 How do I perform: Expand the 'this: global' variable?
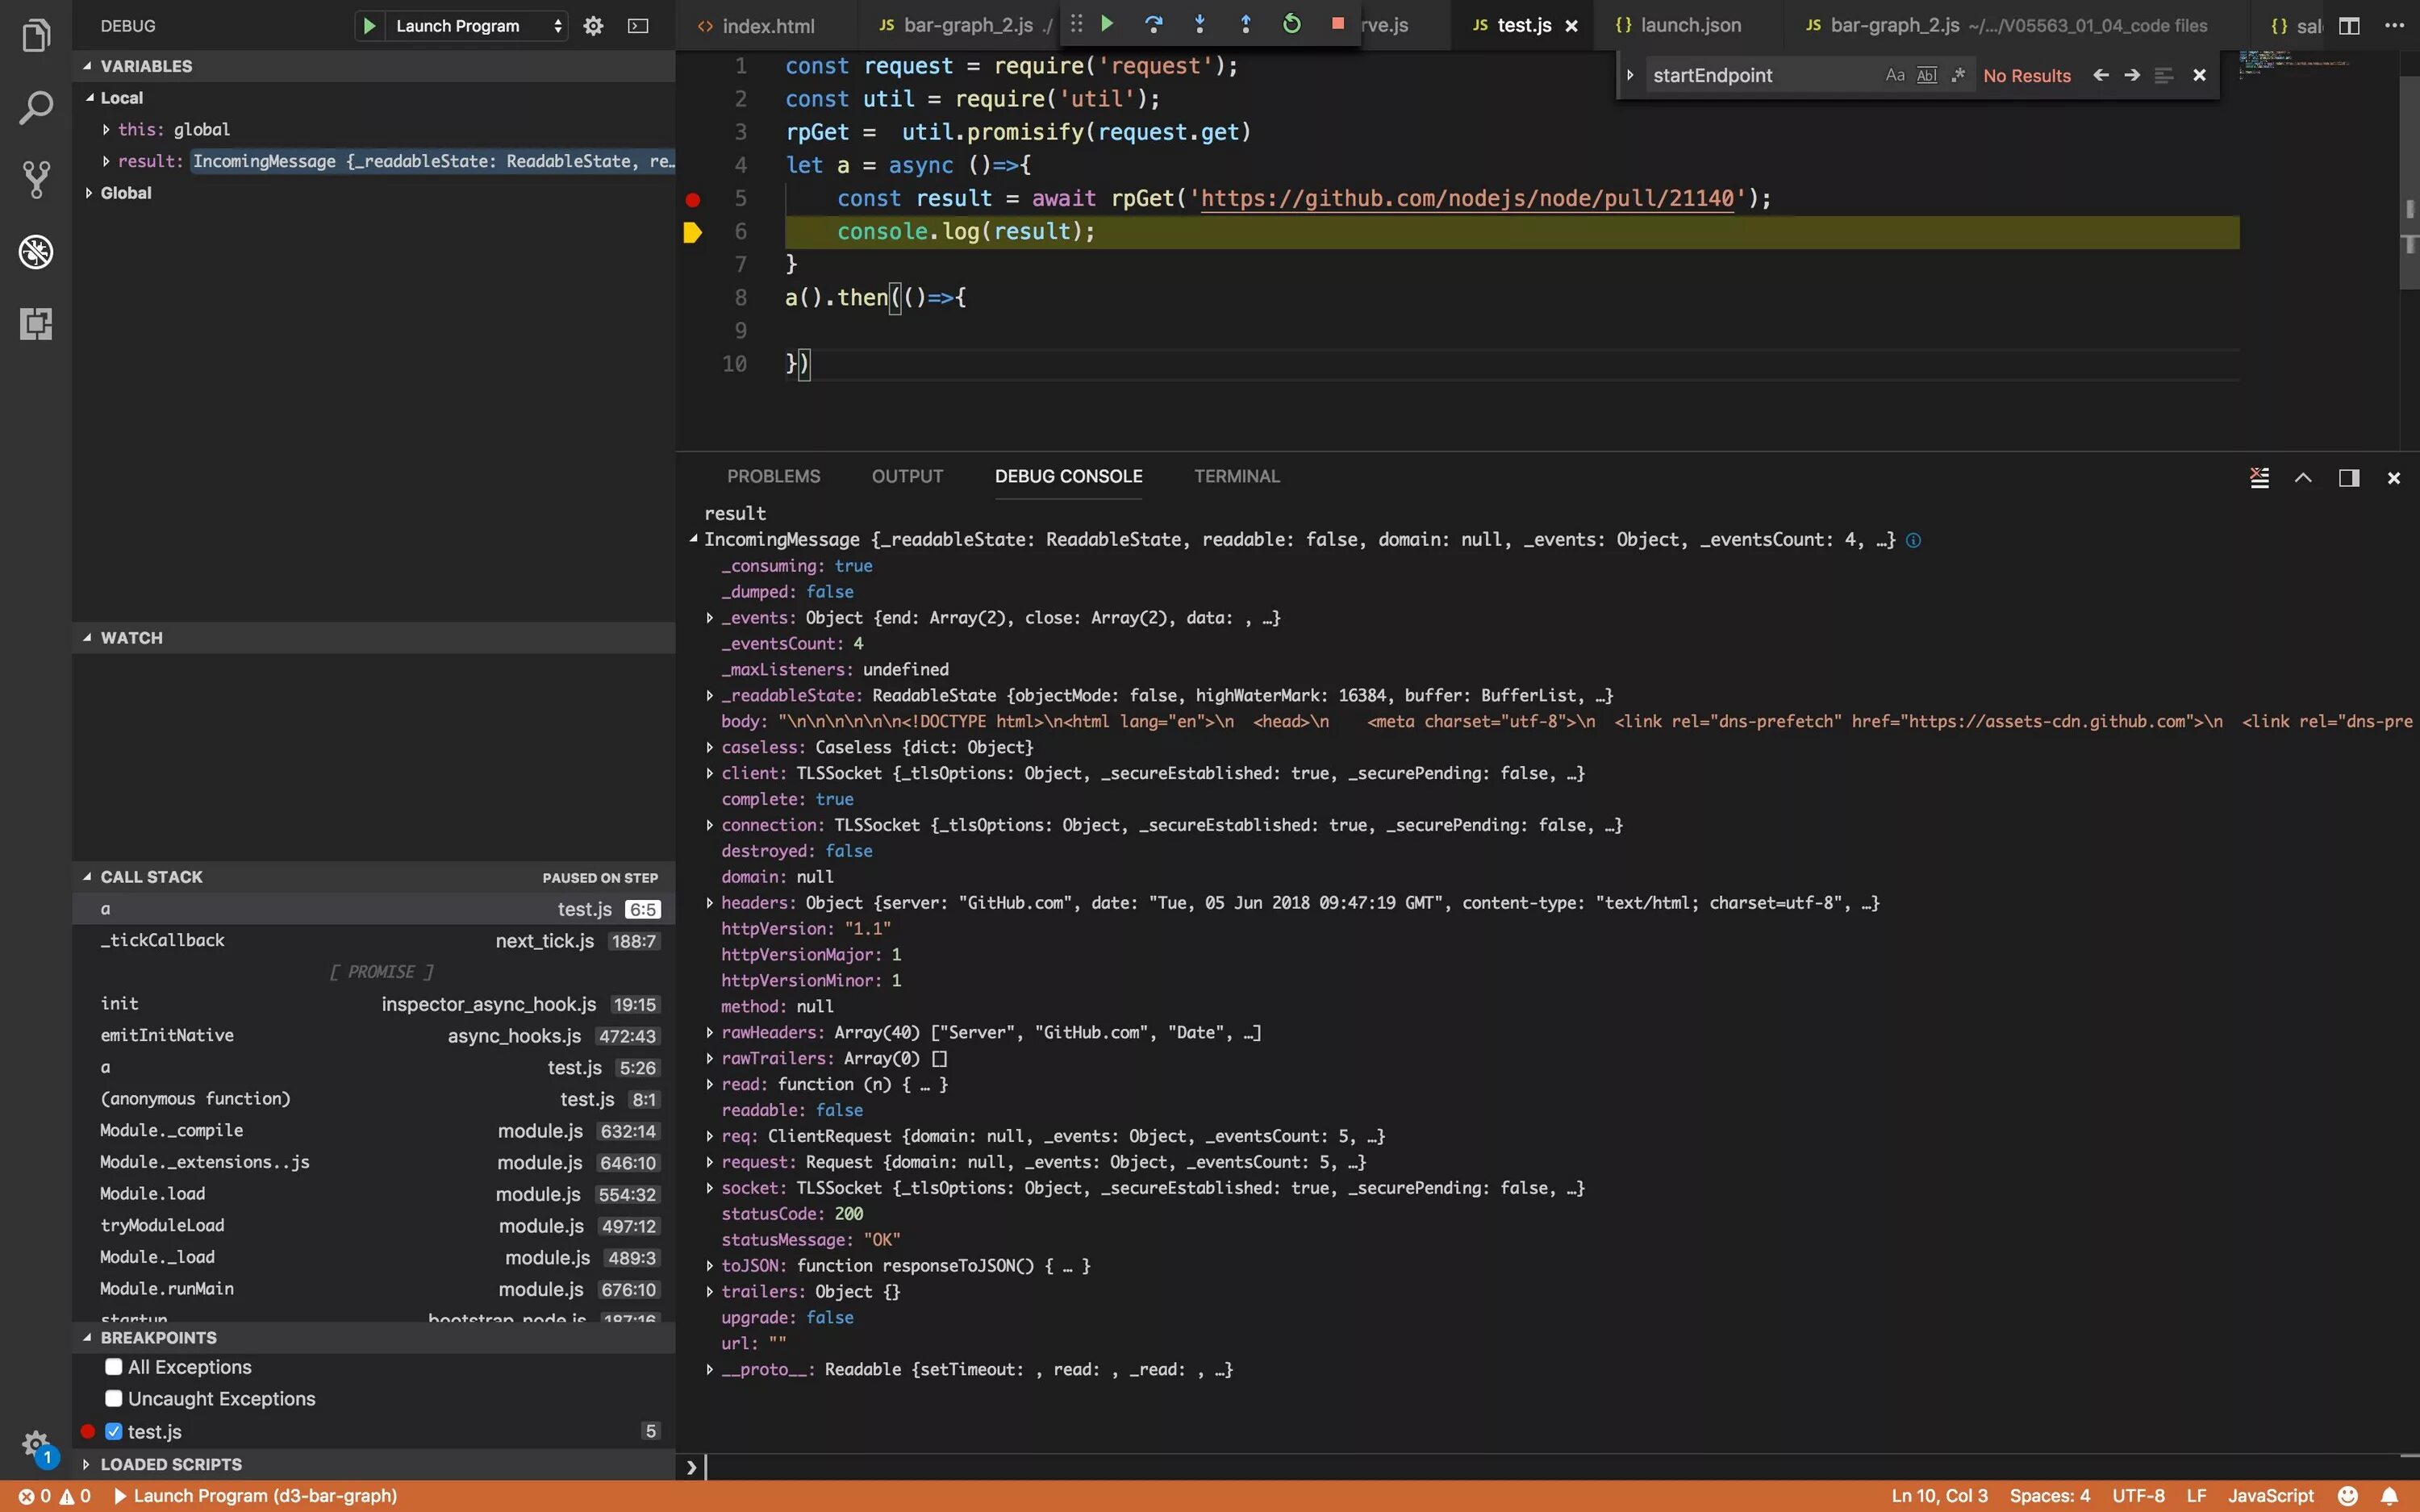pos(106,129)
